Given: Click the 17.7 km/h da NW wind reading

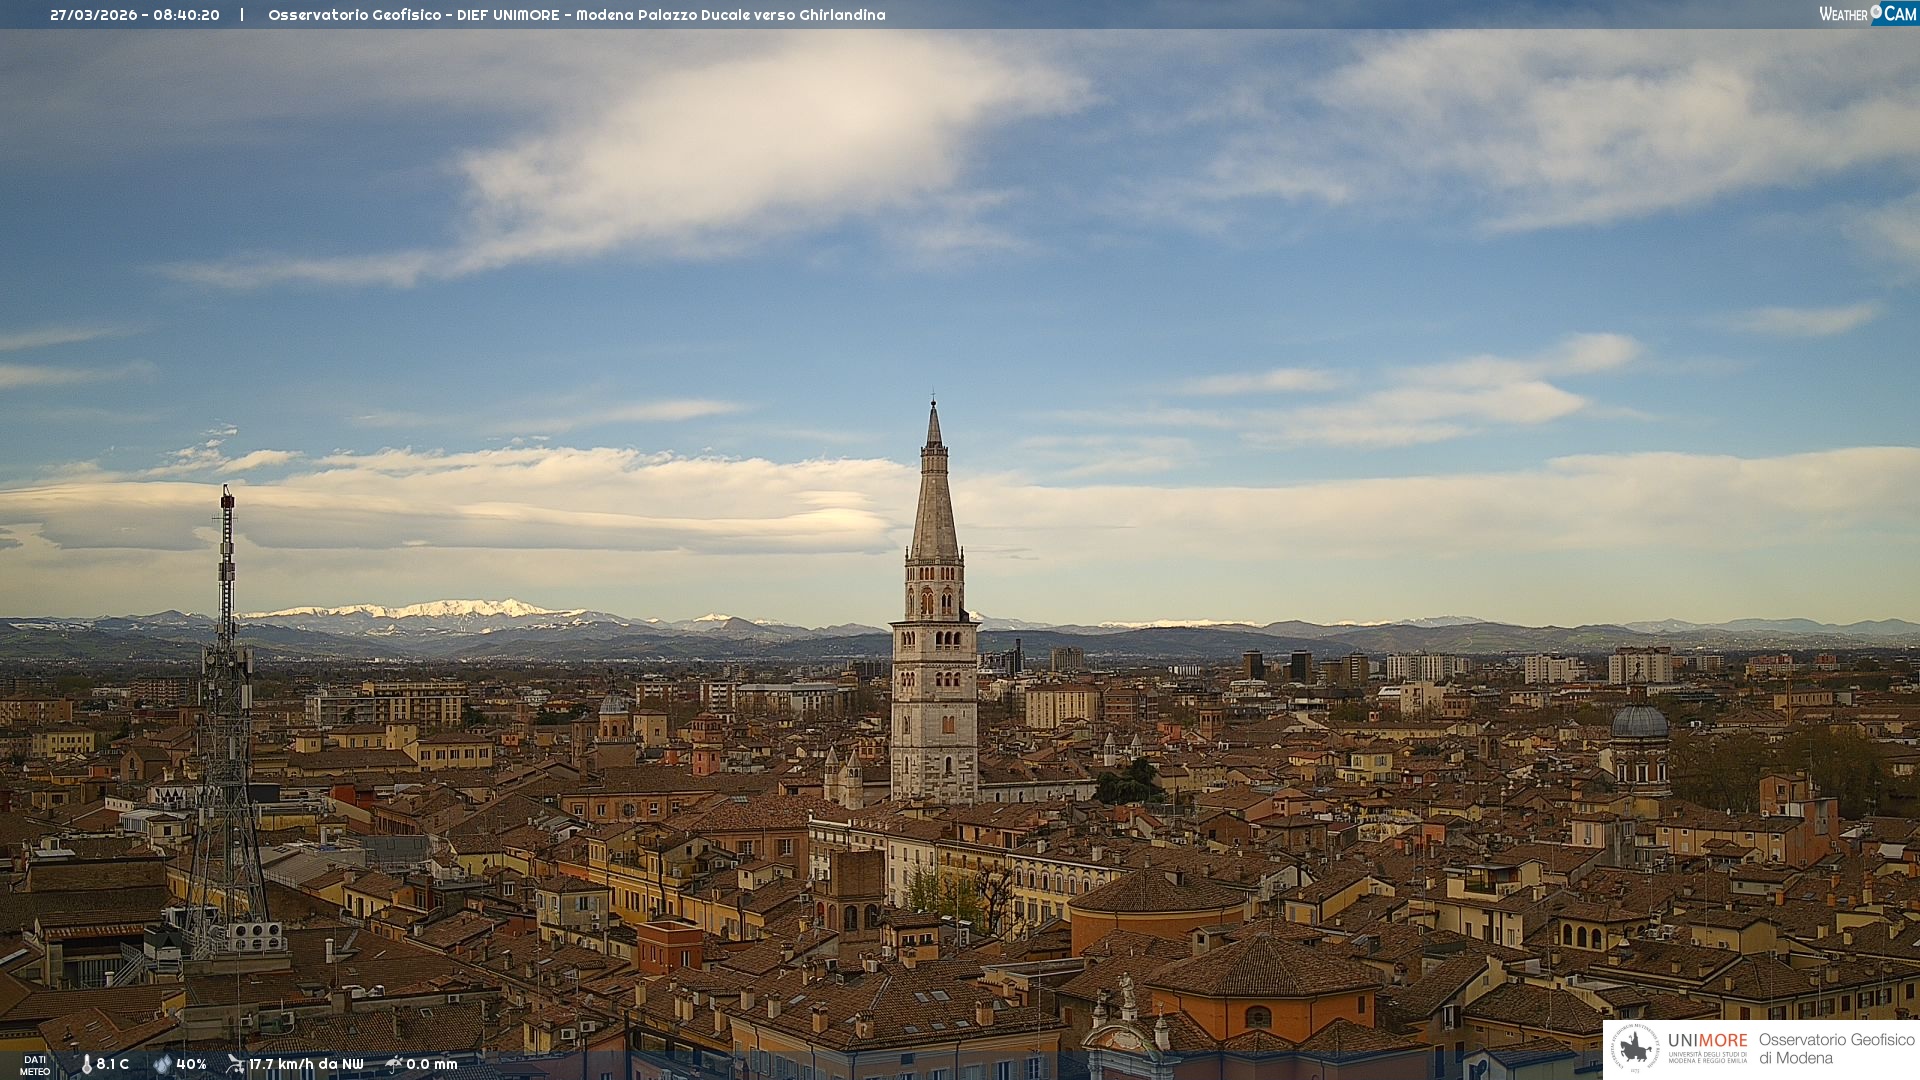Looking at the screenshot, I should click(306, 1064).
